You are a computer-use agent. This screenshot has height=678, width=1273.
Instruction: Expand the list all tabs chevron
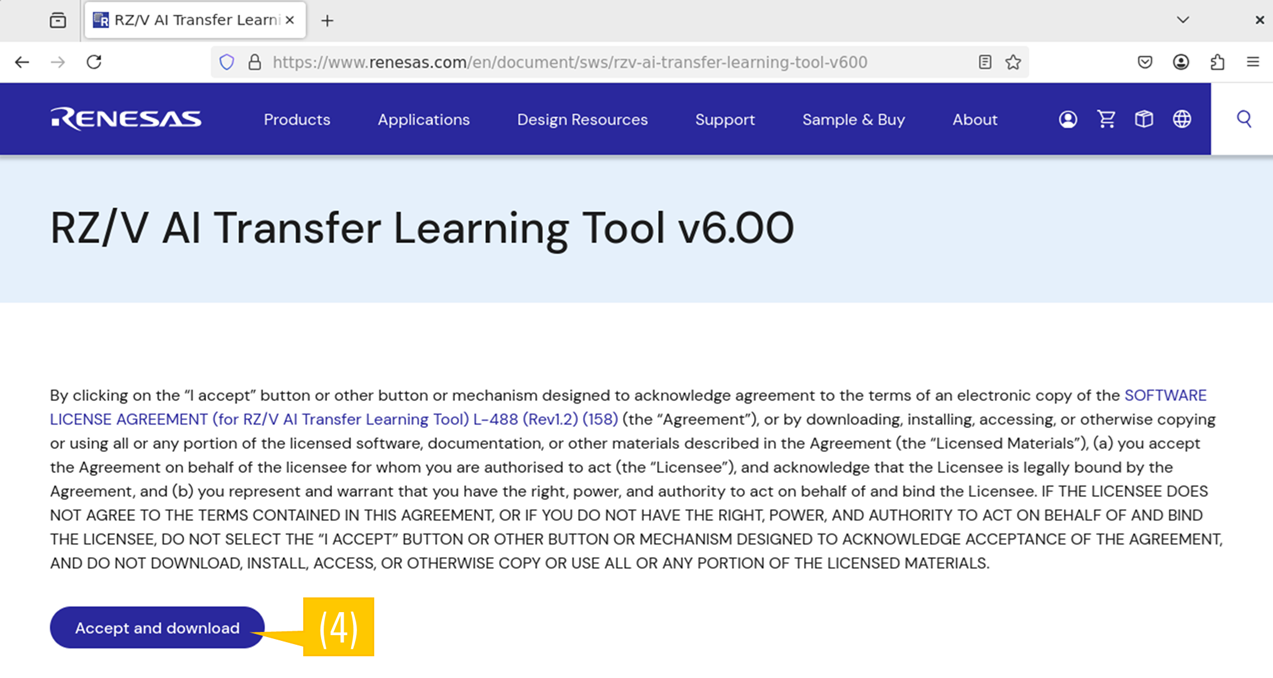pos(1183,20)
